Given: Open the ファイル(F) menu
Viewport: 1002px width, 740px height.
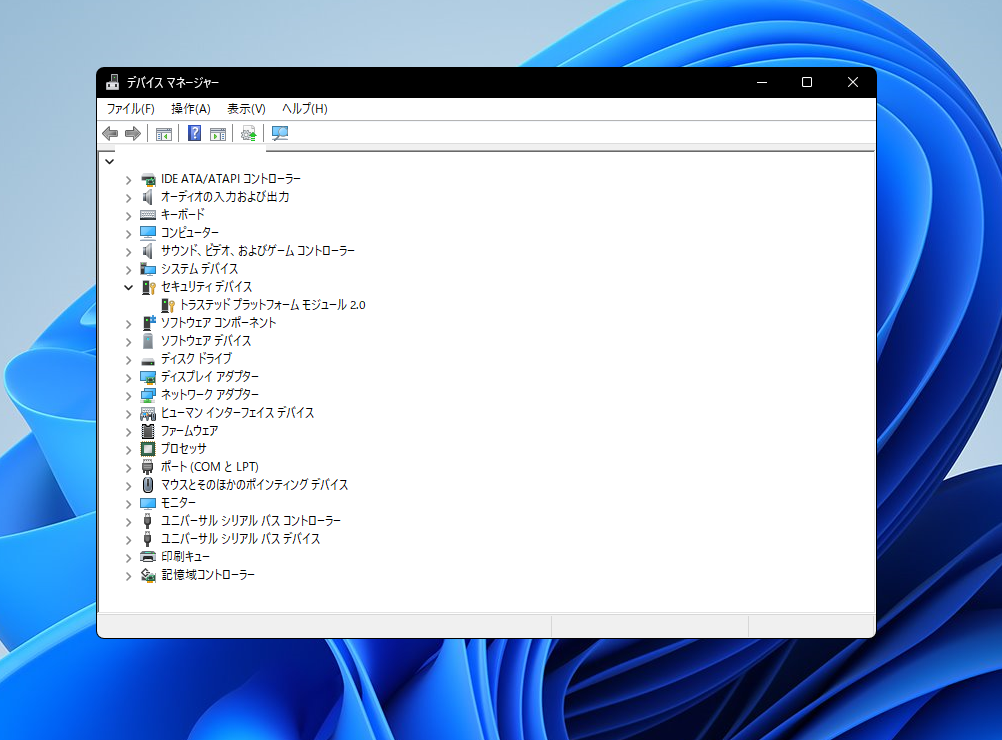Looking at the screenshot, I should 130,109.
